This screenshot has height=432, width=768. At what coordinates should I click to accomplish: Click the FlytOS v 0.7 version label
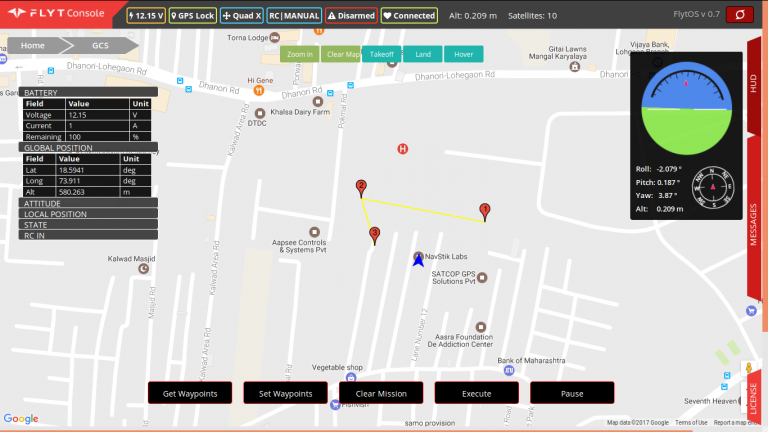click(696, 14)
